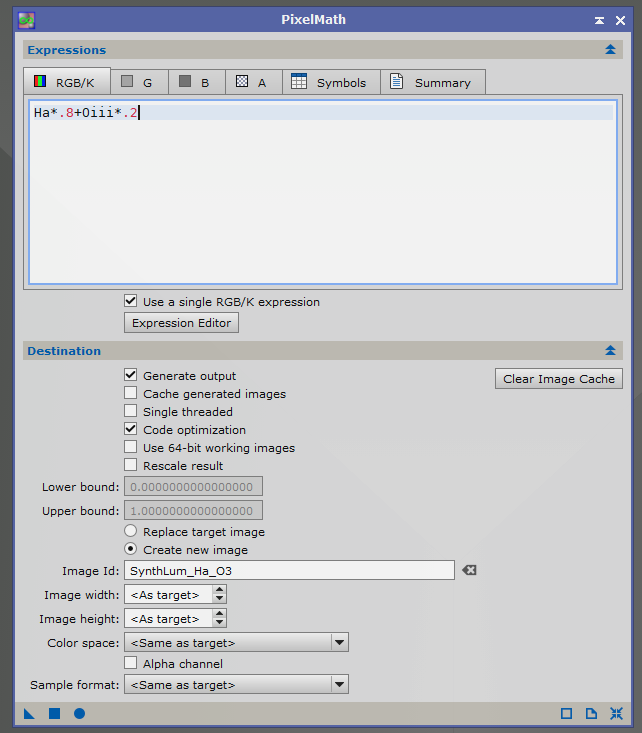Enable Alpha channel checkbox
This screenshot has width=642, height=733.
(x=130, y=663)
